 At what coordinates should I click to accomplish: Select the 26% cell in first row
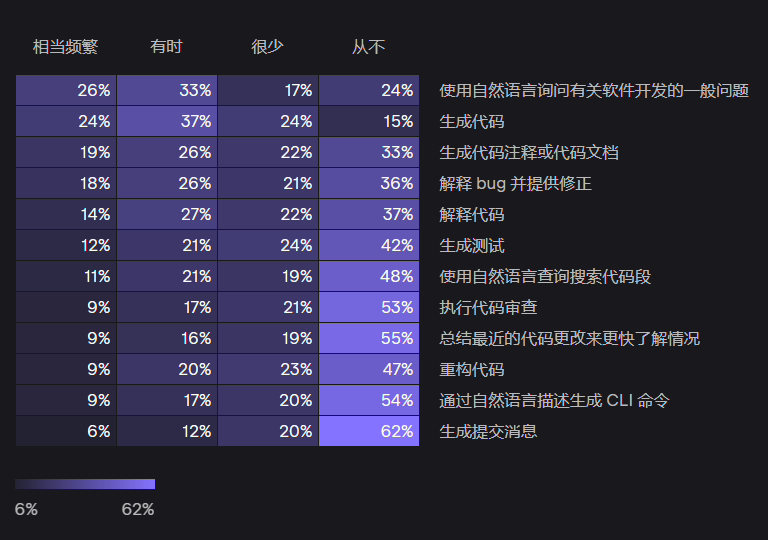click(x=66, y=90)
